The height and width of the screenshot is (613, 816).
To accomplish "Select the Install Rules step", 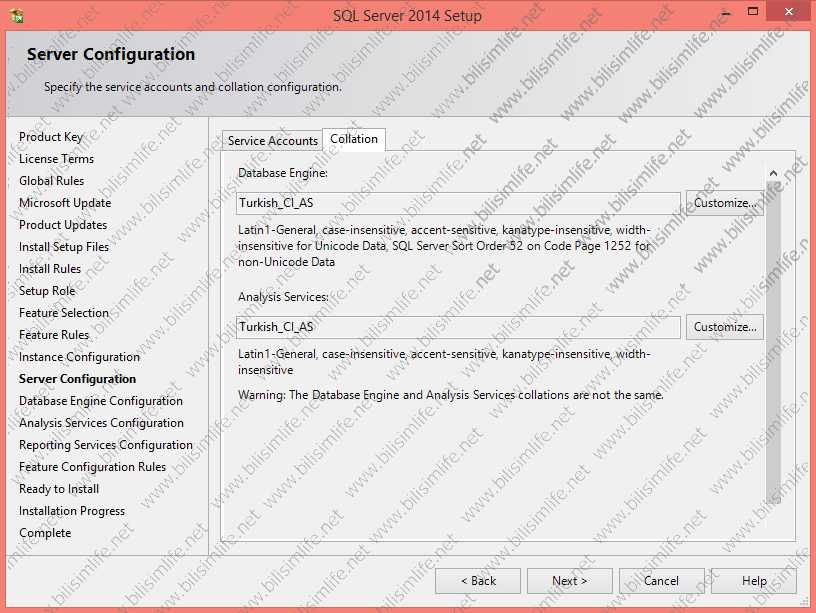I will tap(50, 269).
